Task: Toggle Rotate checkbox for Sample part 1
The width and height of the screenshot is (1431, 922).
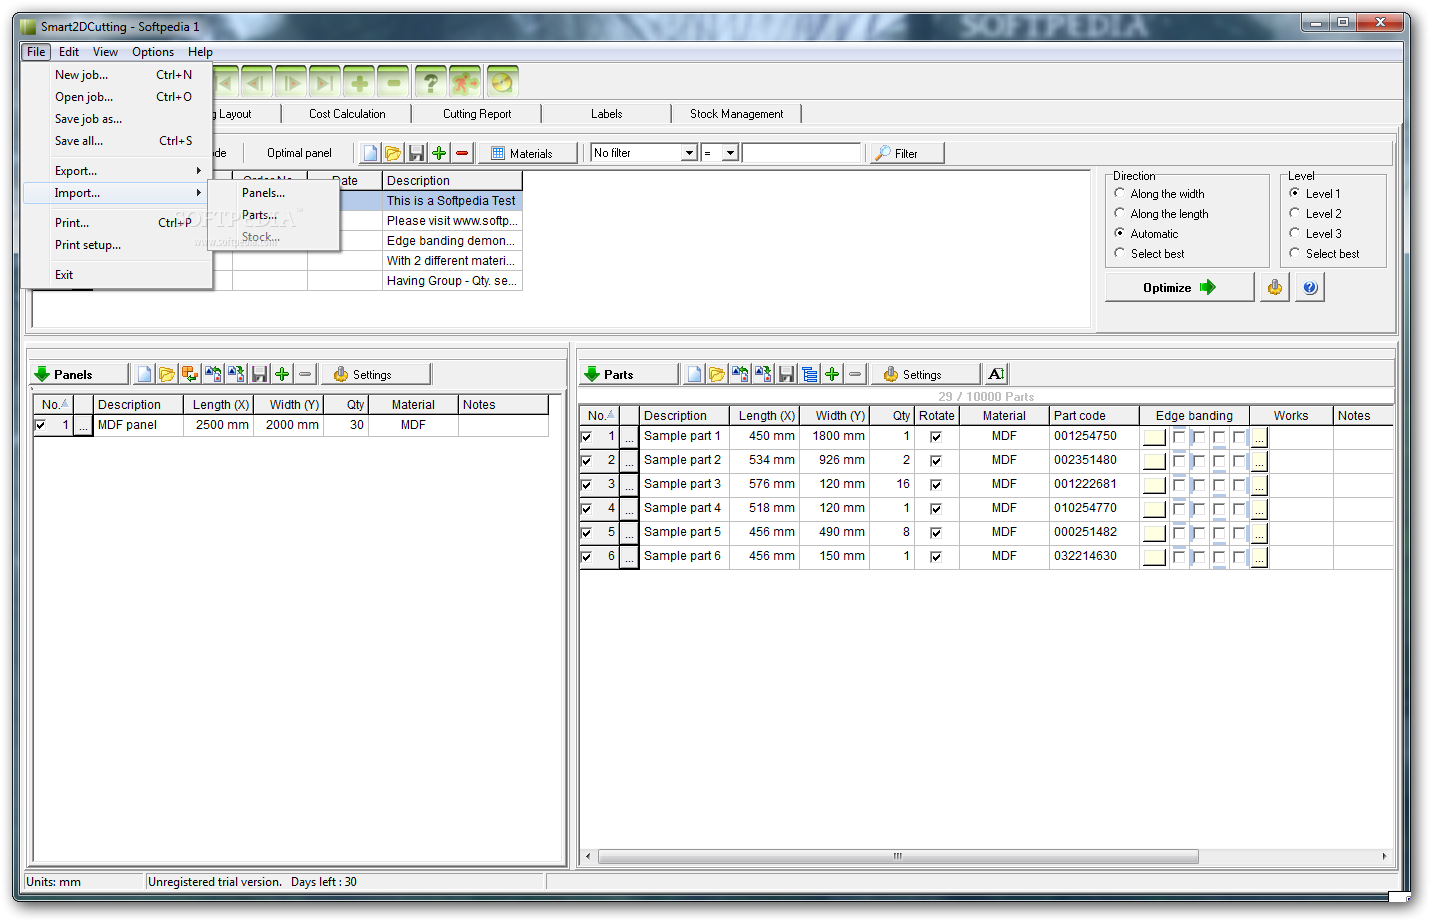Action: click(936, 437)
